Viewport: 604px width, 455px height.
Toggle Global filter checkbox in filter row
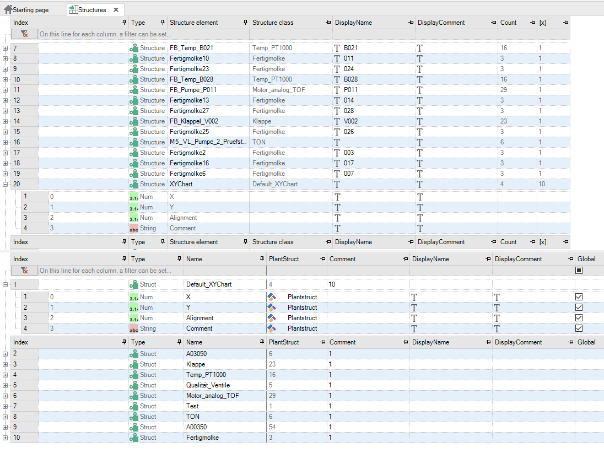[579, 270]
